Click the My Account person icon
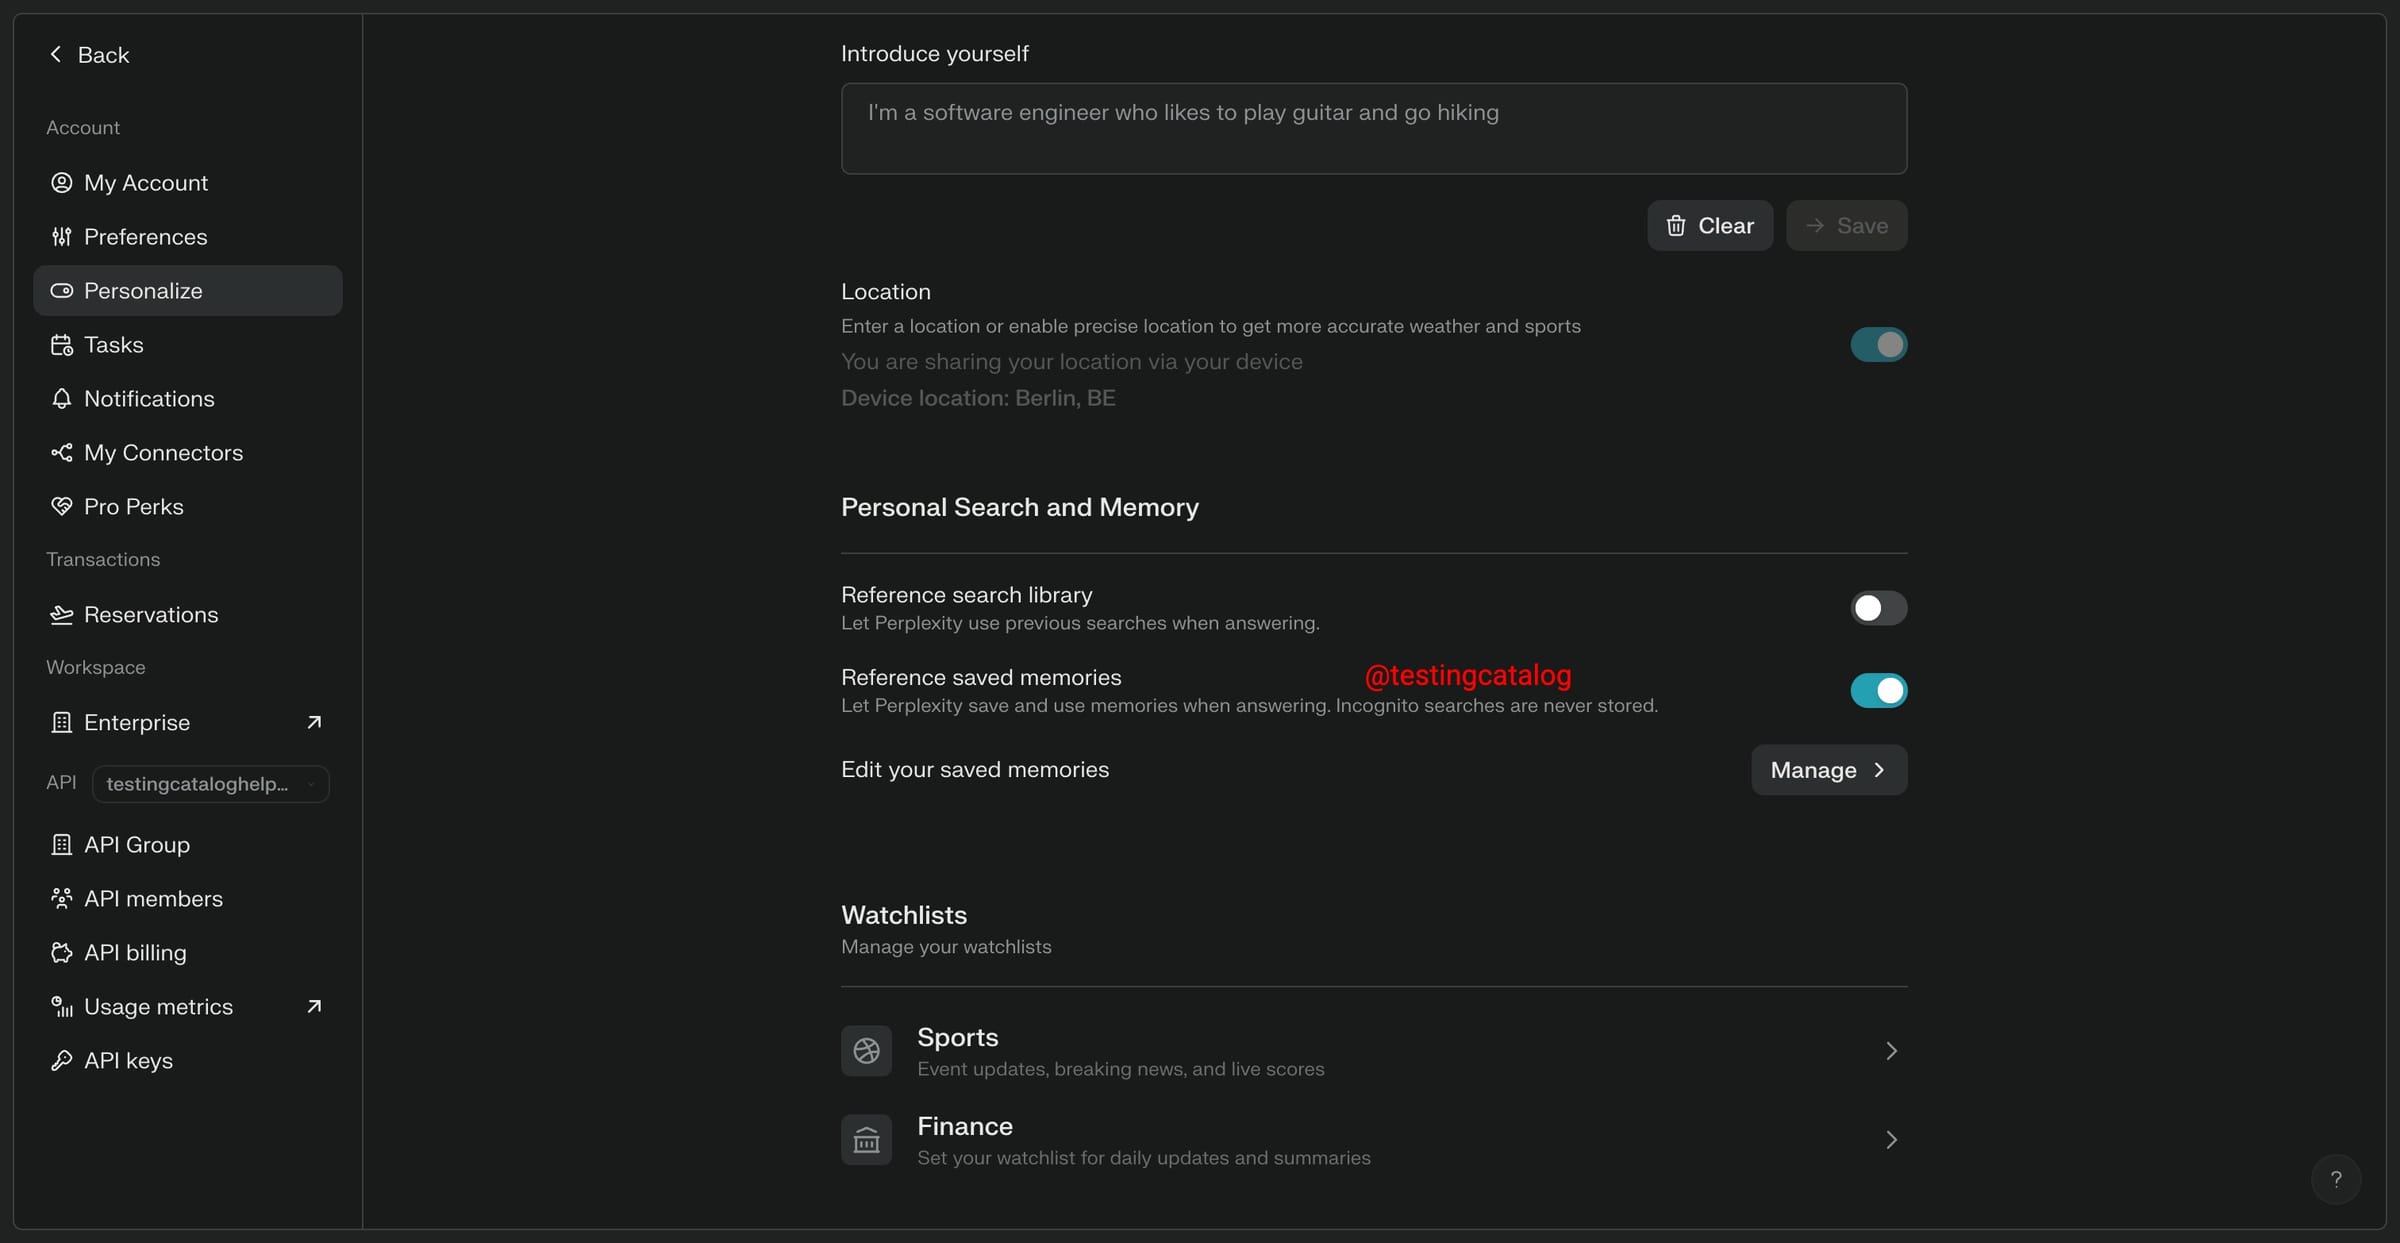Screen dimensions: 2400x1243 pyautogui.click(x=61, y=183)
